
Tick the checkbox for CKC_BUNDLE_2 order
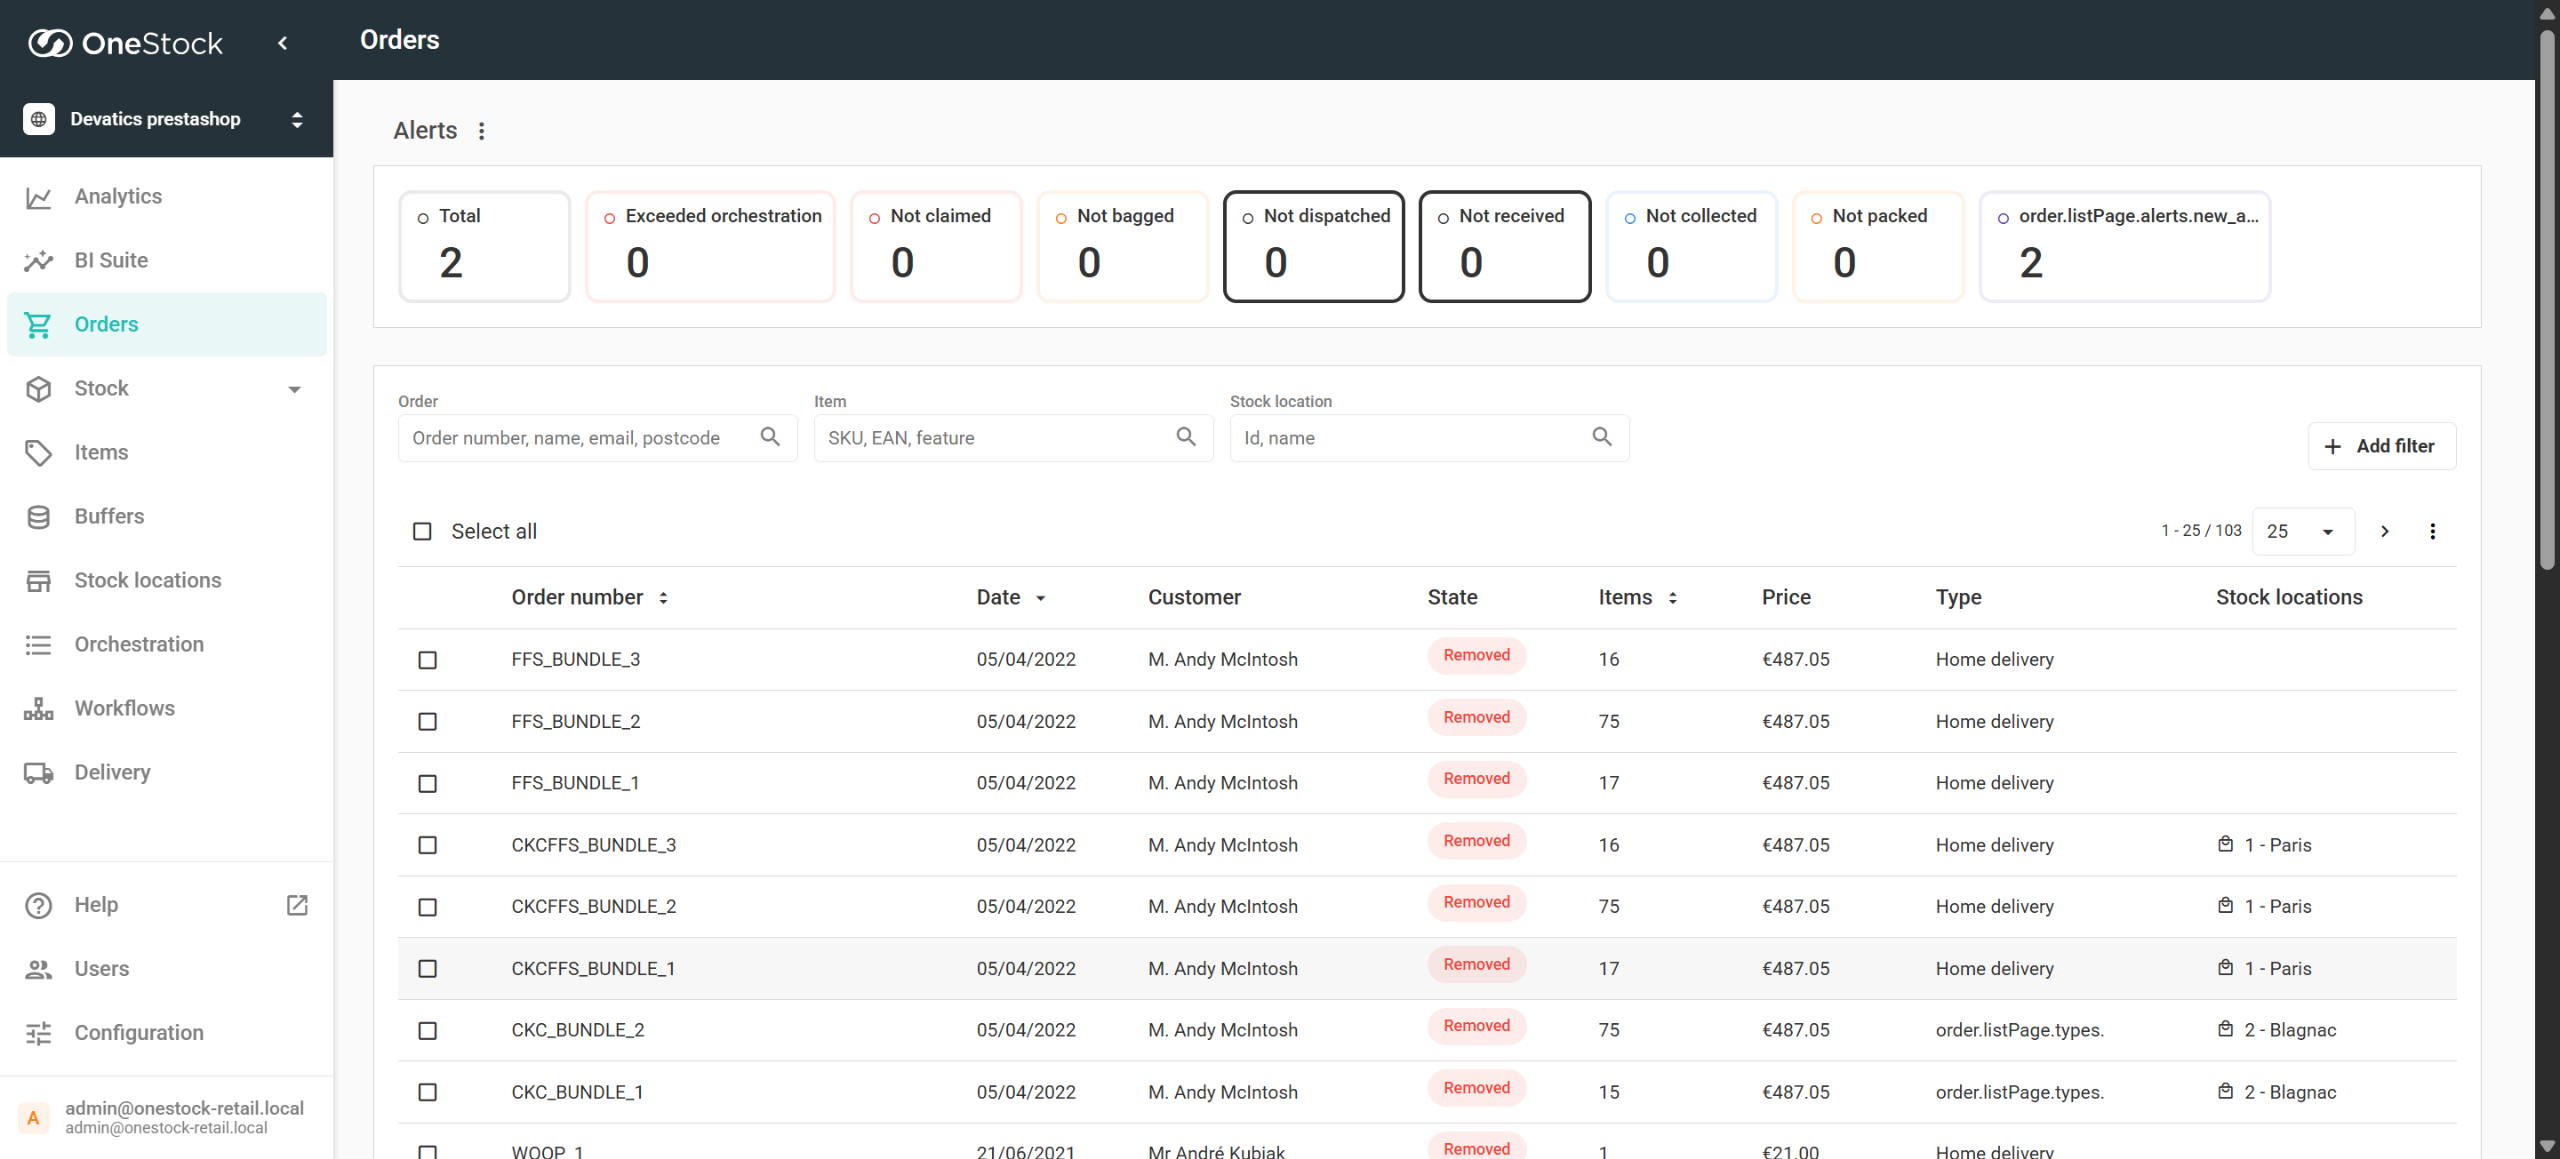pos(428,1030)
